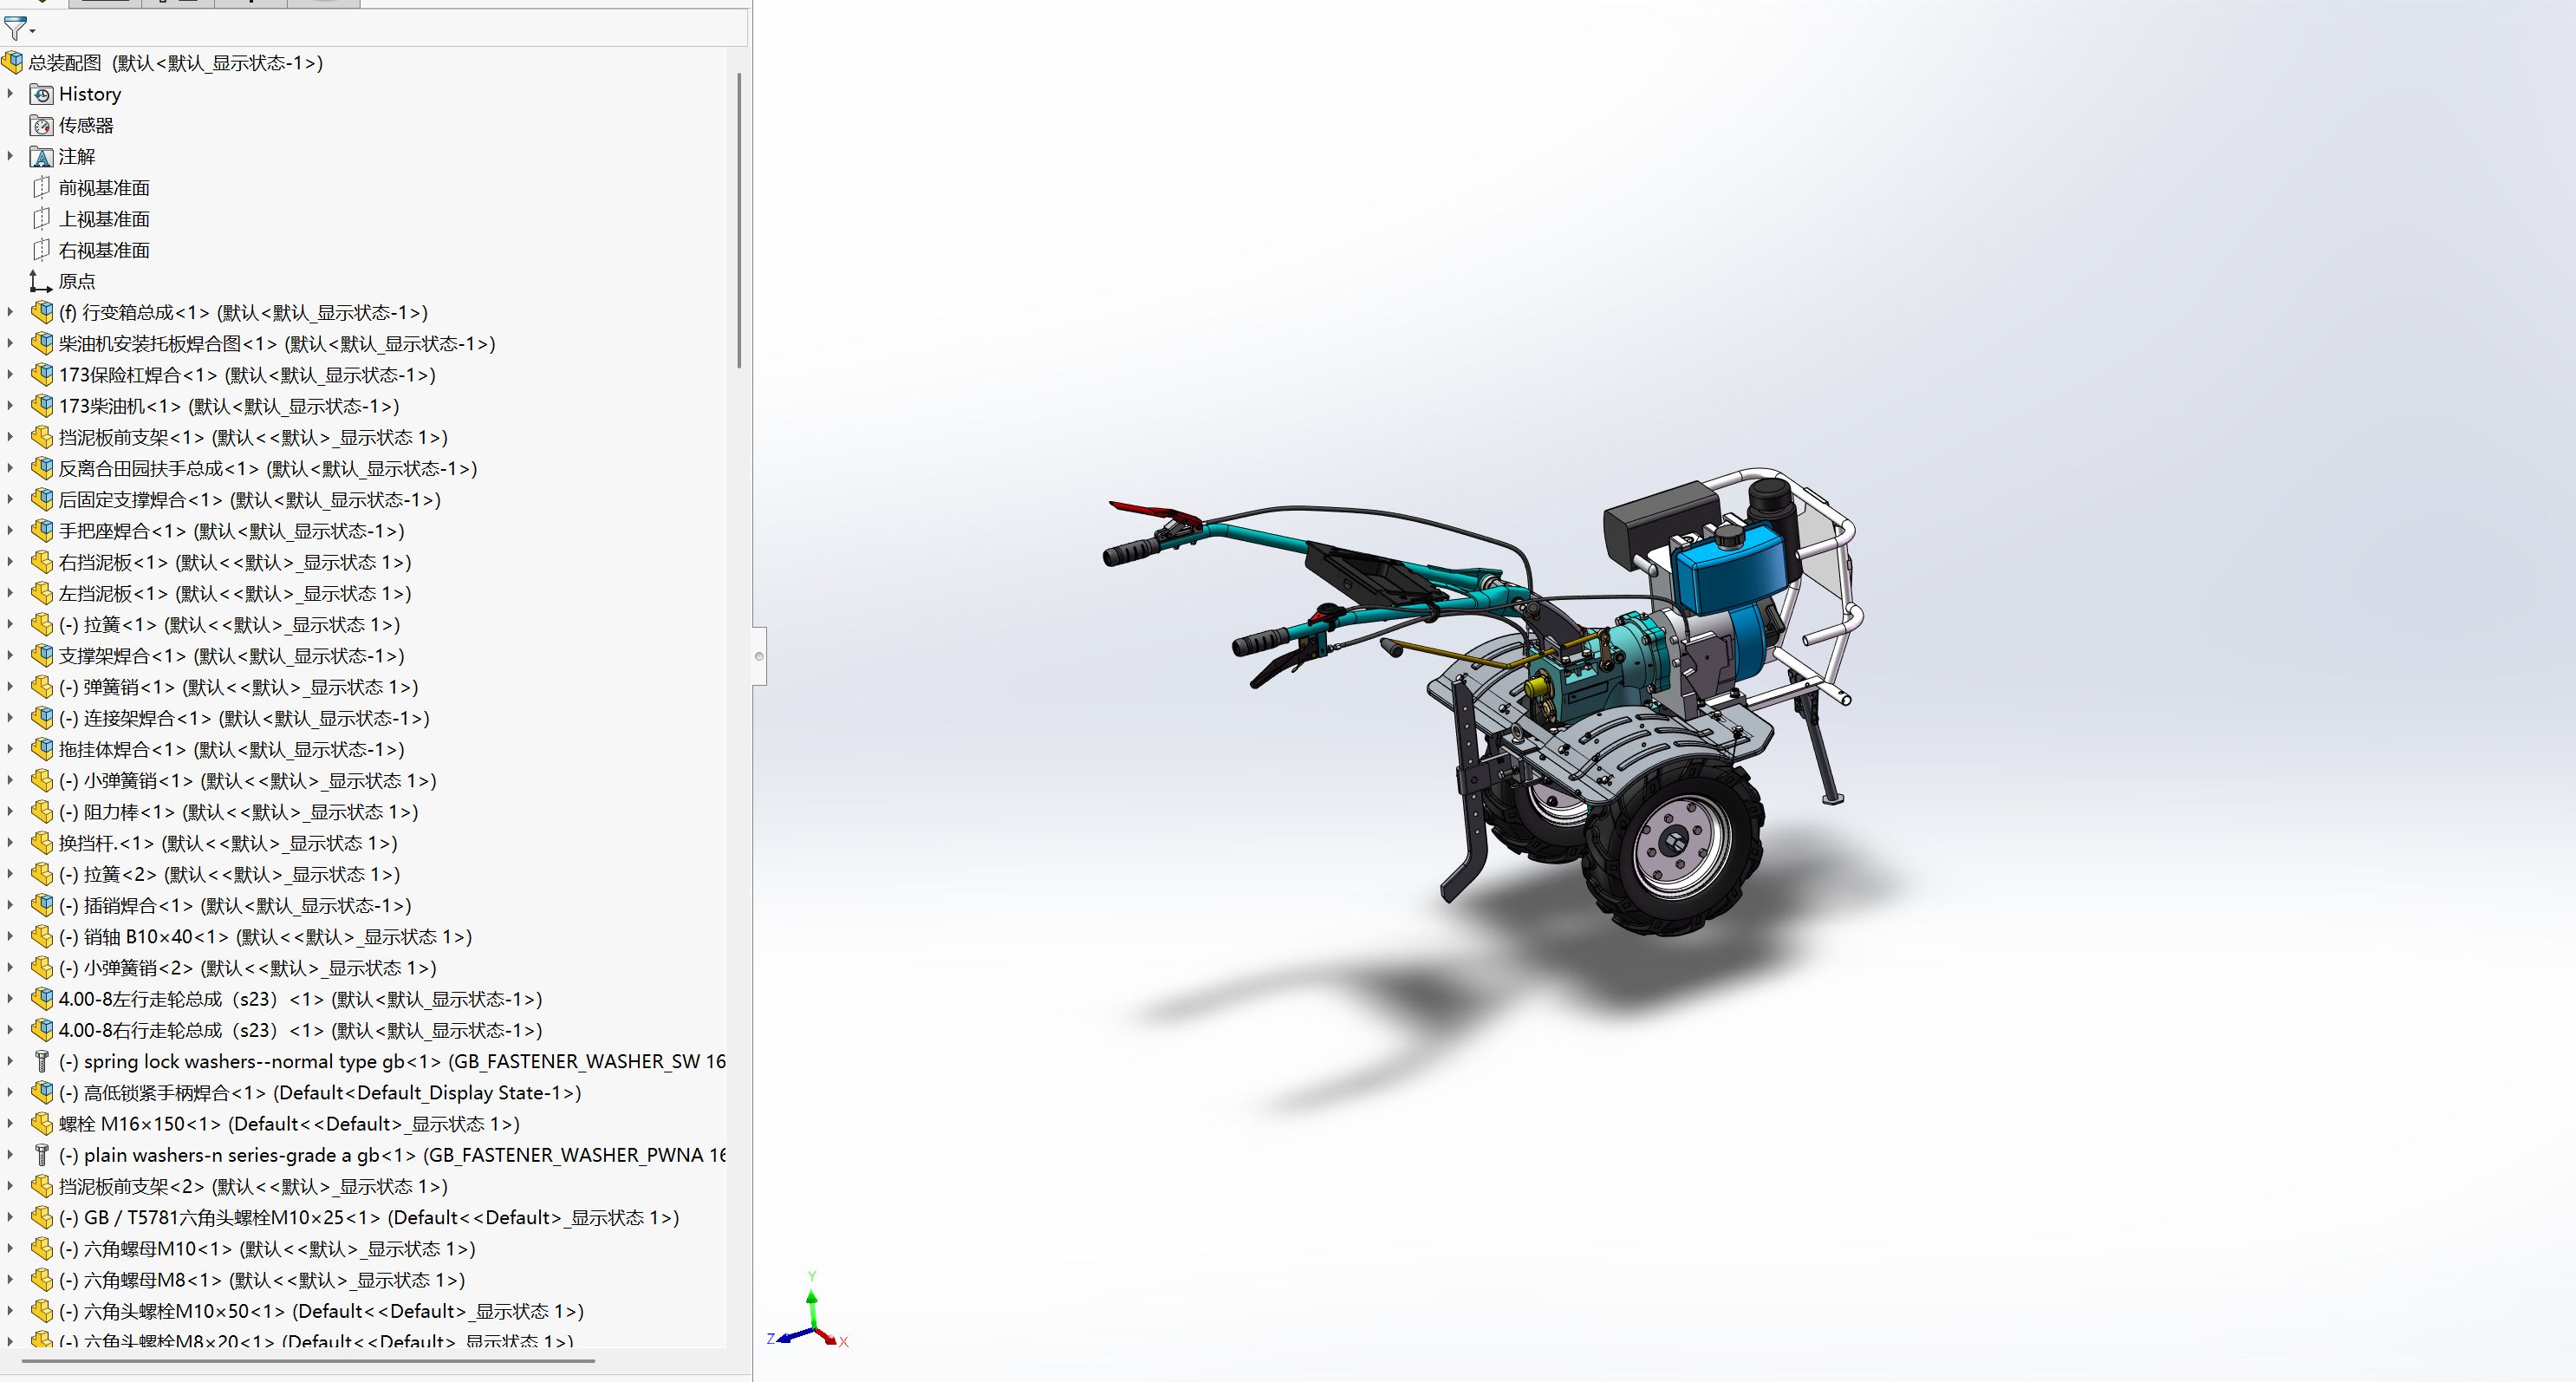Click the 注解 annotations icon
2576x1382 pixels.
[x=41, y=156]
